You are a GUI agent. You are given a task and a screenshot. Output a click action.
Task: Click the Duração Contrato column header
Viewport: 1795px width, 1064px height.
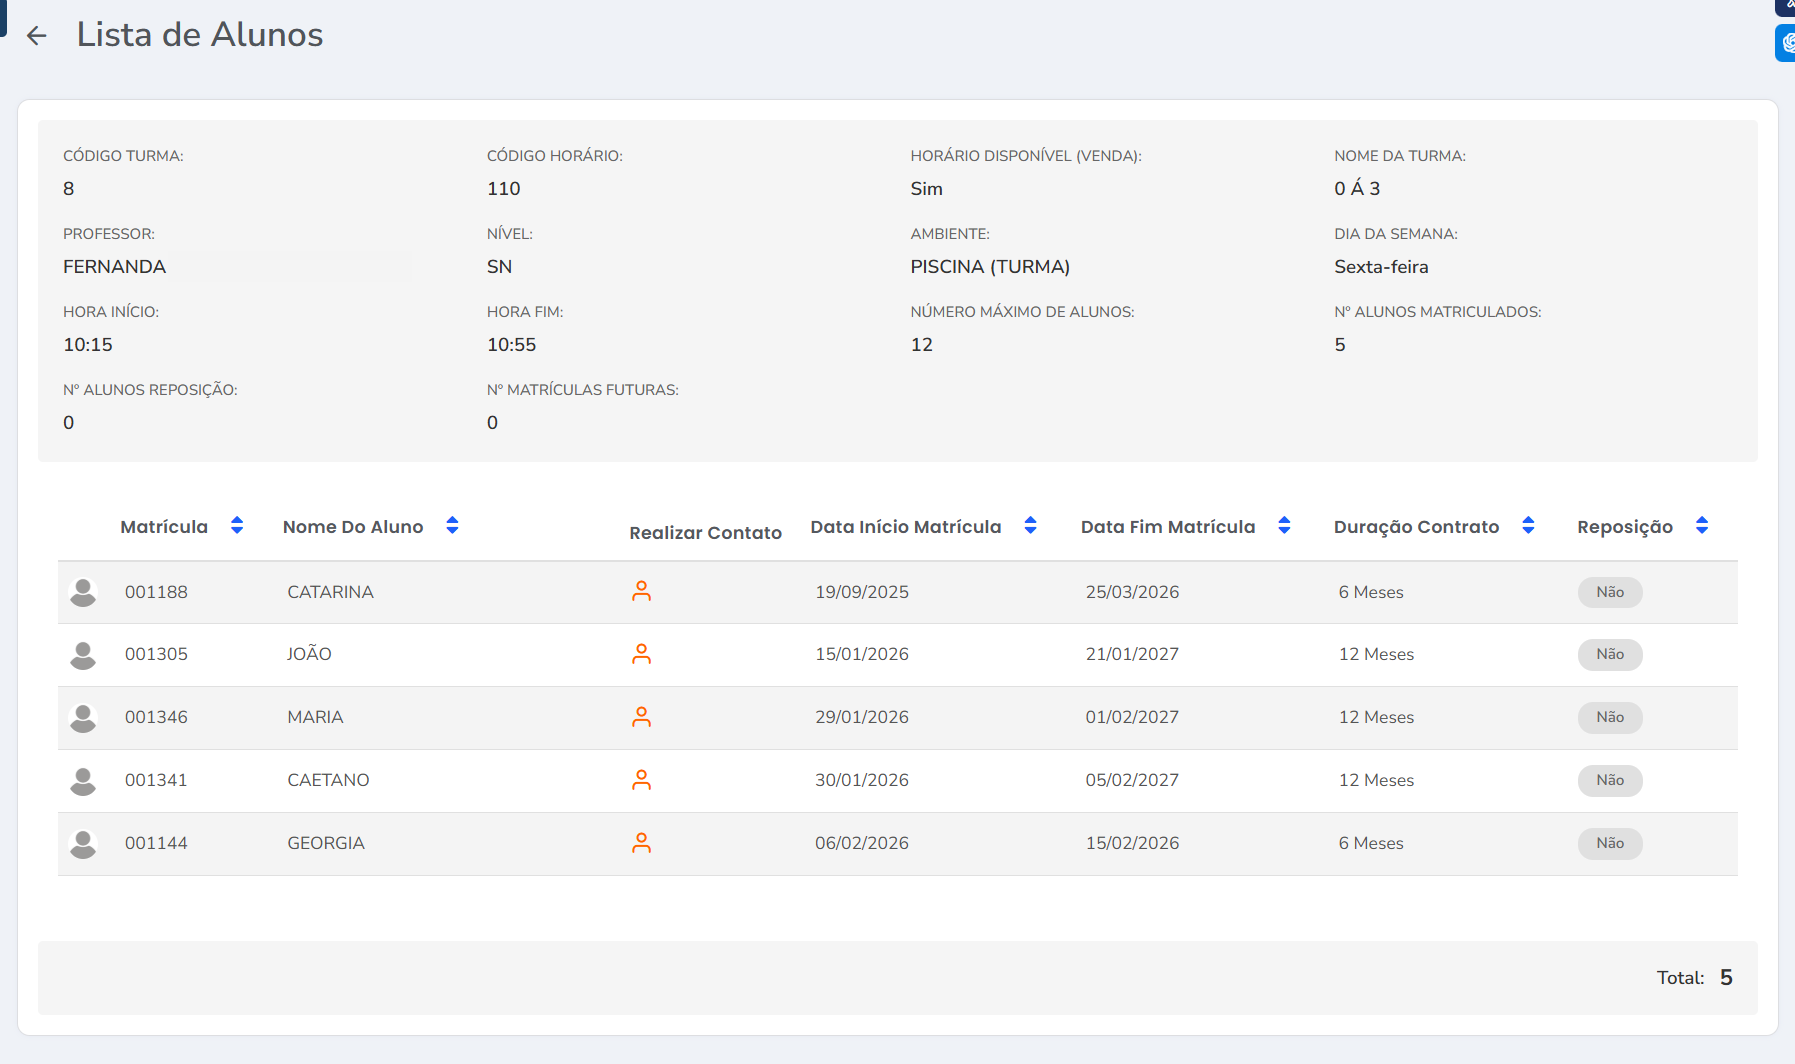1416,527
